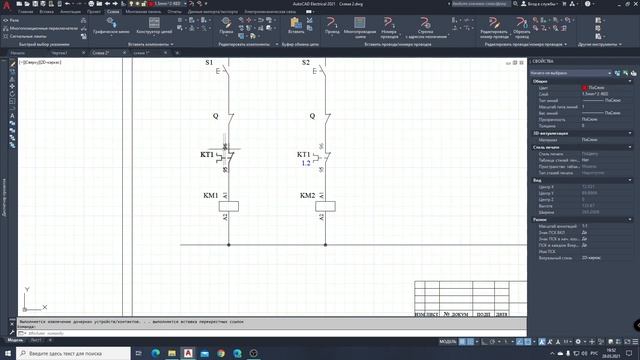The image size is (640, 360).
Task: Open the Главная ribbon tab
Action: 25,11
